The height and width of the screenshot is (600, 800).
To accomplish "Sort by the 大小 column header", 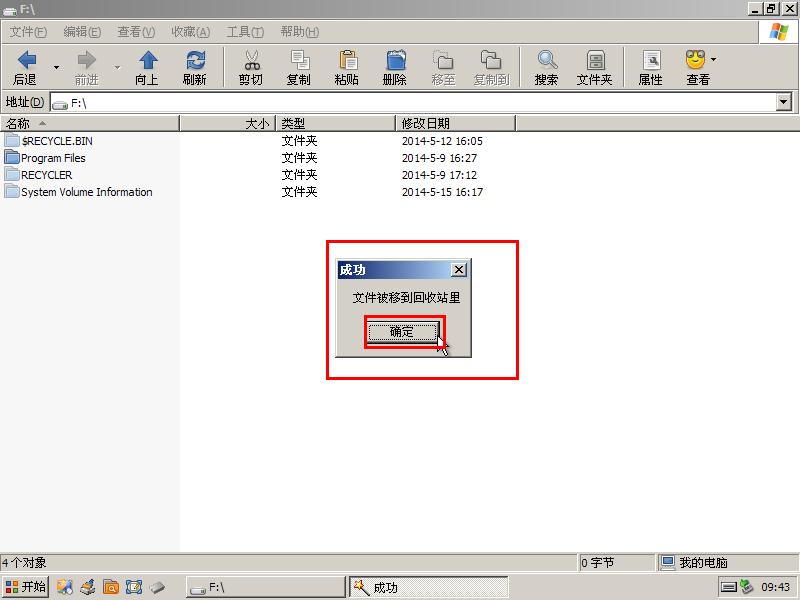I will pyautogui.click(x=228, y=123).
